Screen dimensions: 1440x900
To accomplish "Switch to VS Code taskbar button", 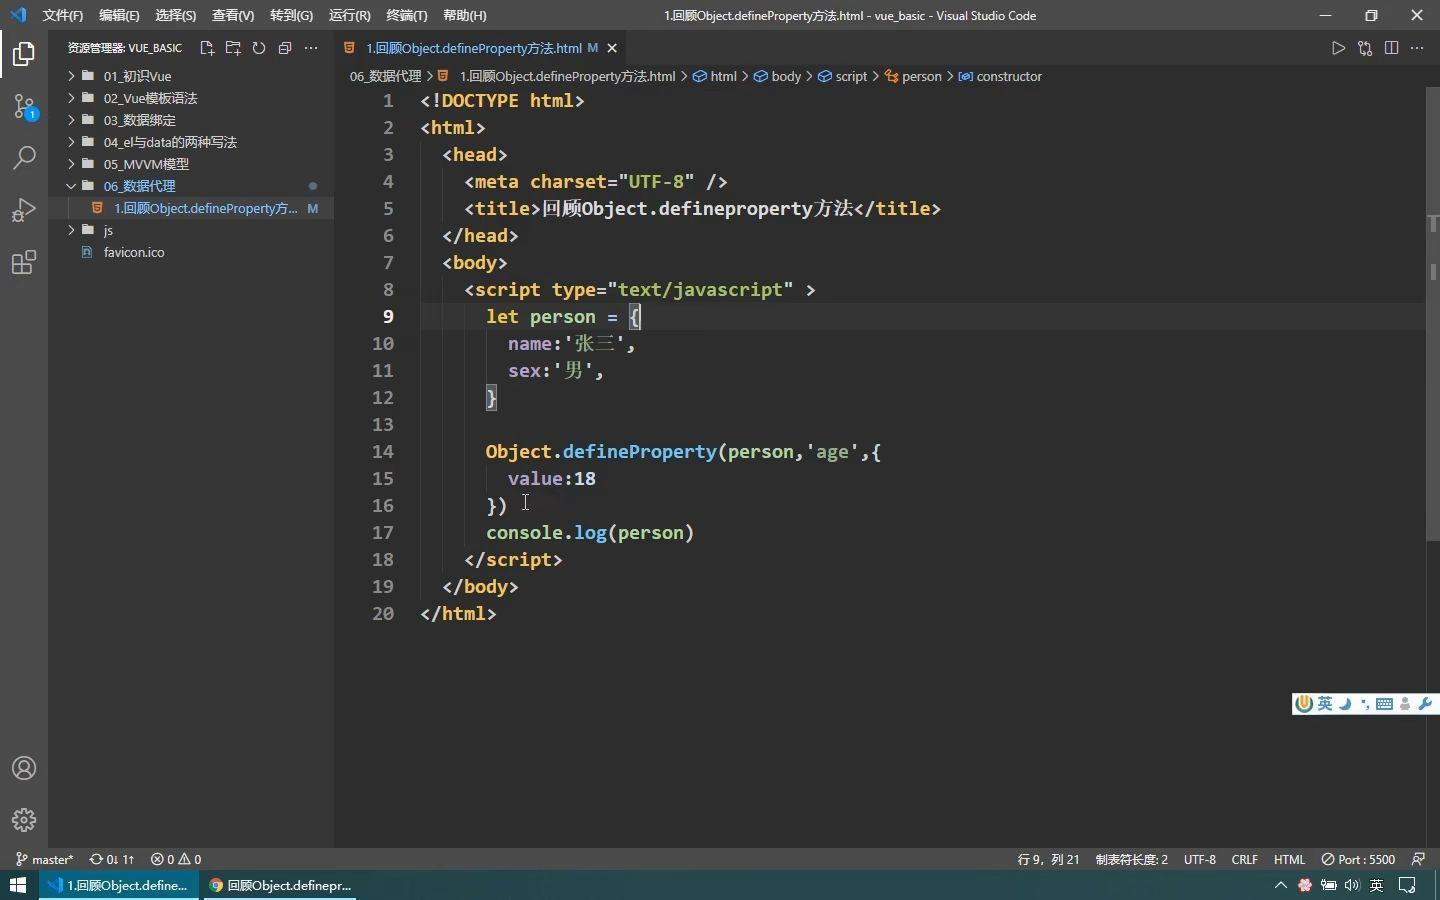I will click(119, 885).
